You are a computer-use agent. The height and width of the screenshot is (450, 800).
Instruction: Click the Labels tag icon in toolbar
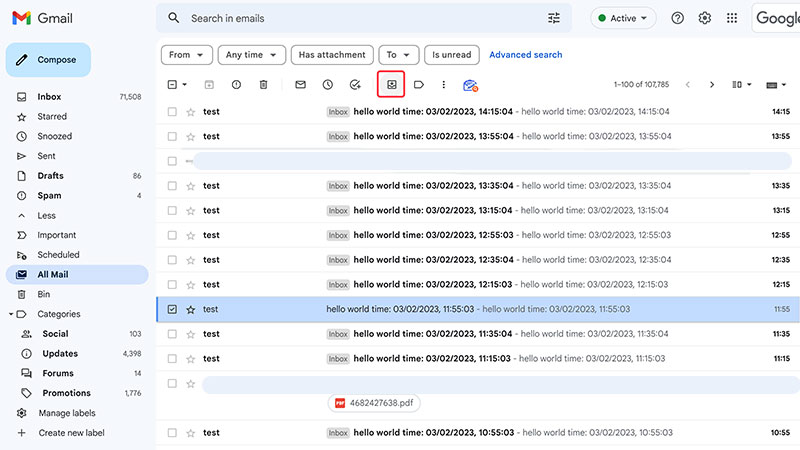pyautogui.click(x=419, y=85)
